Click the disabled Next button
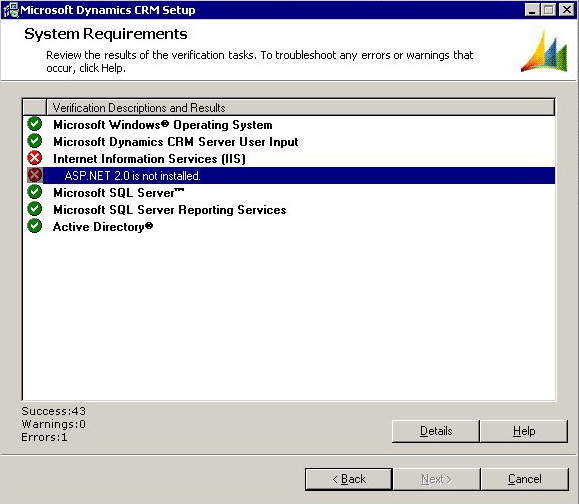 pos(436,479)
